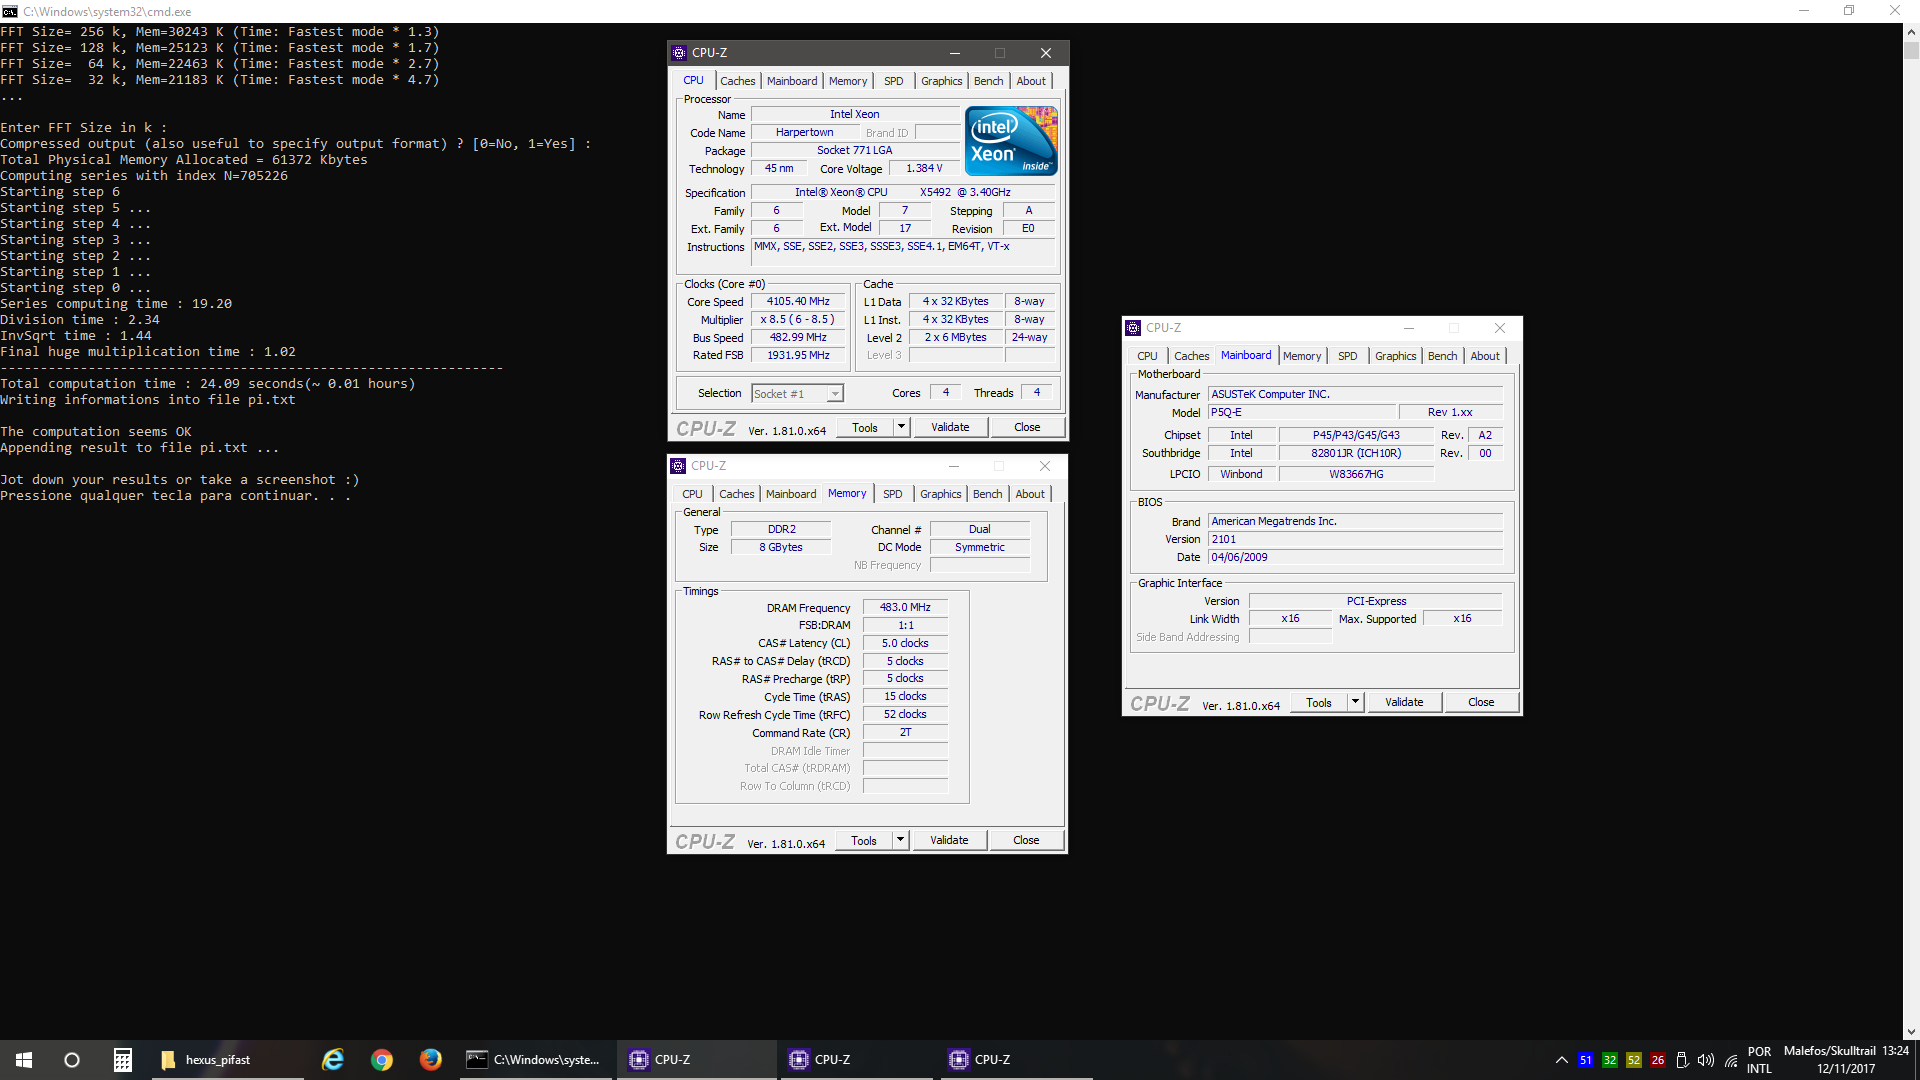Viewport: 1920px width, 1080px height.
Task: Select Bench tab in Memory window
Action: pyautogui.click(x=987, y=494)
